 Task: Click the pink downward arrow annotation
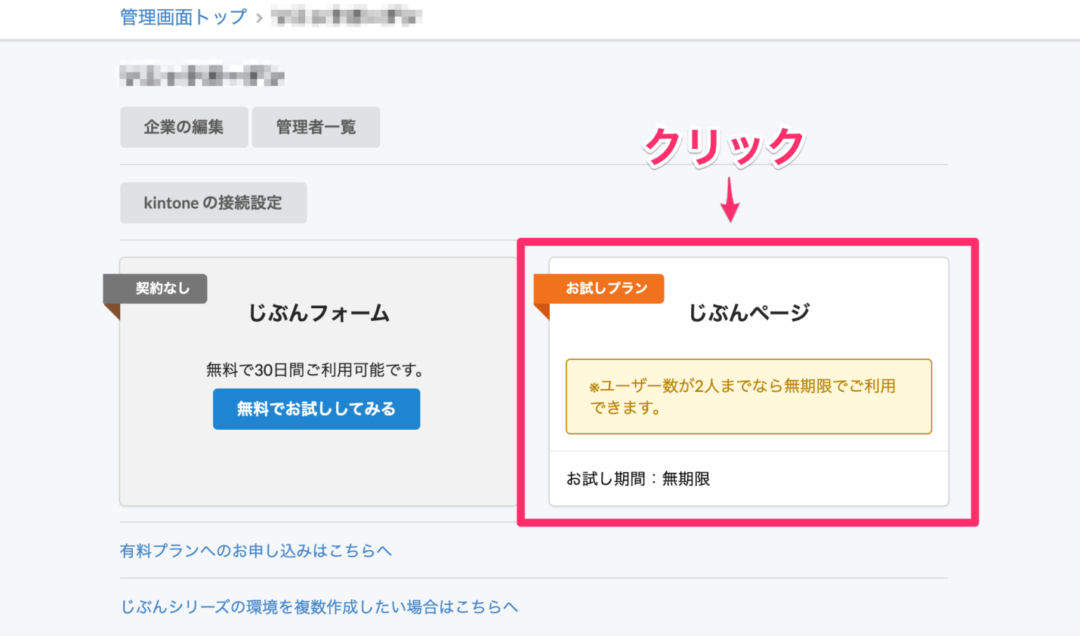pos(730,207)
